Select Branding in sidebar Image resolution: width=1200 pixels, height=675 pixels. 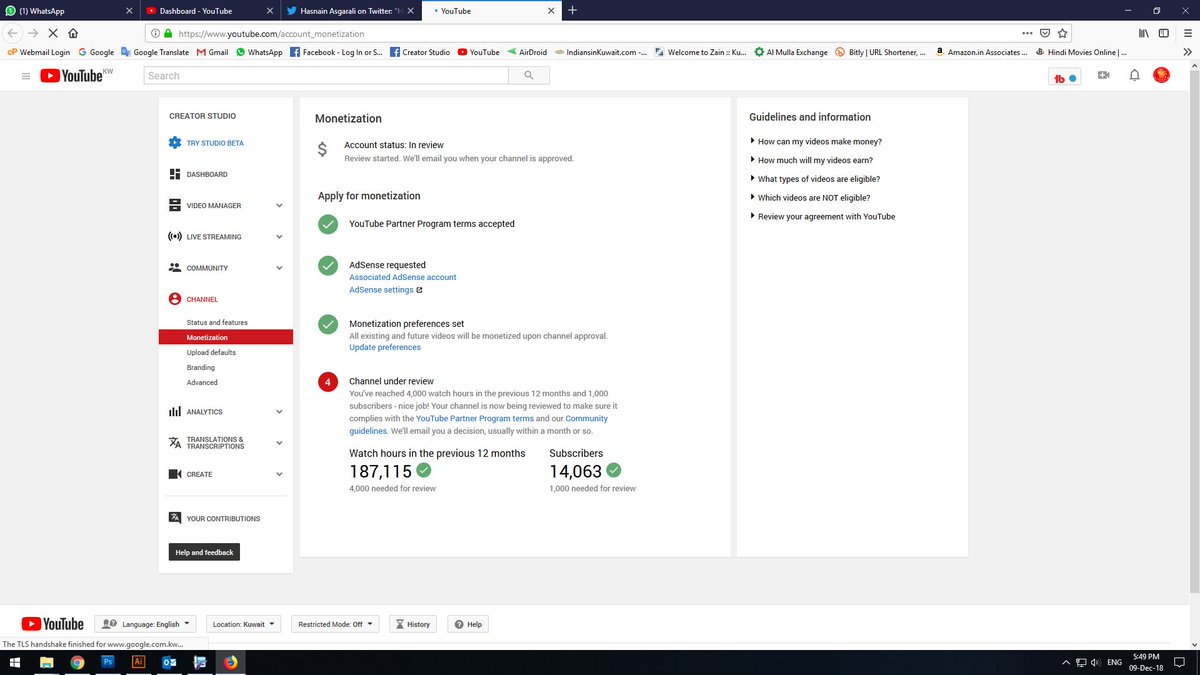(x=200, y=368)
